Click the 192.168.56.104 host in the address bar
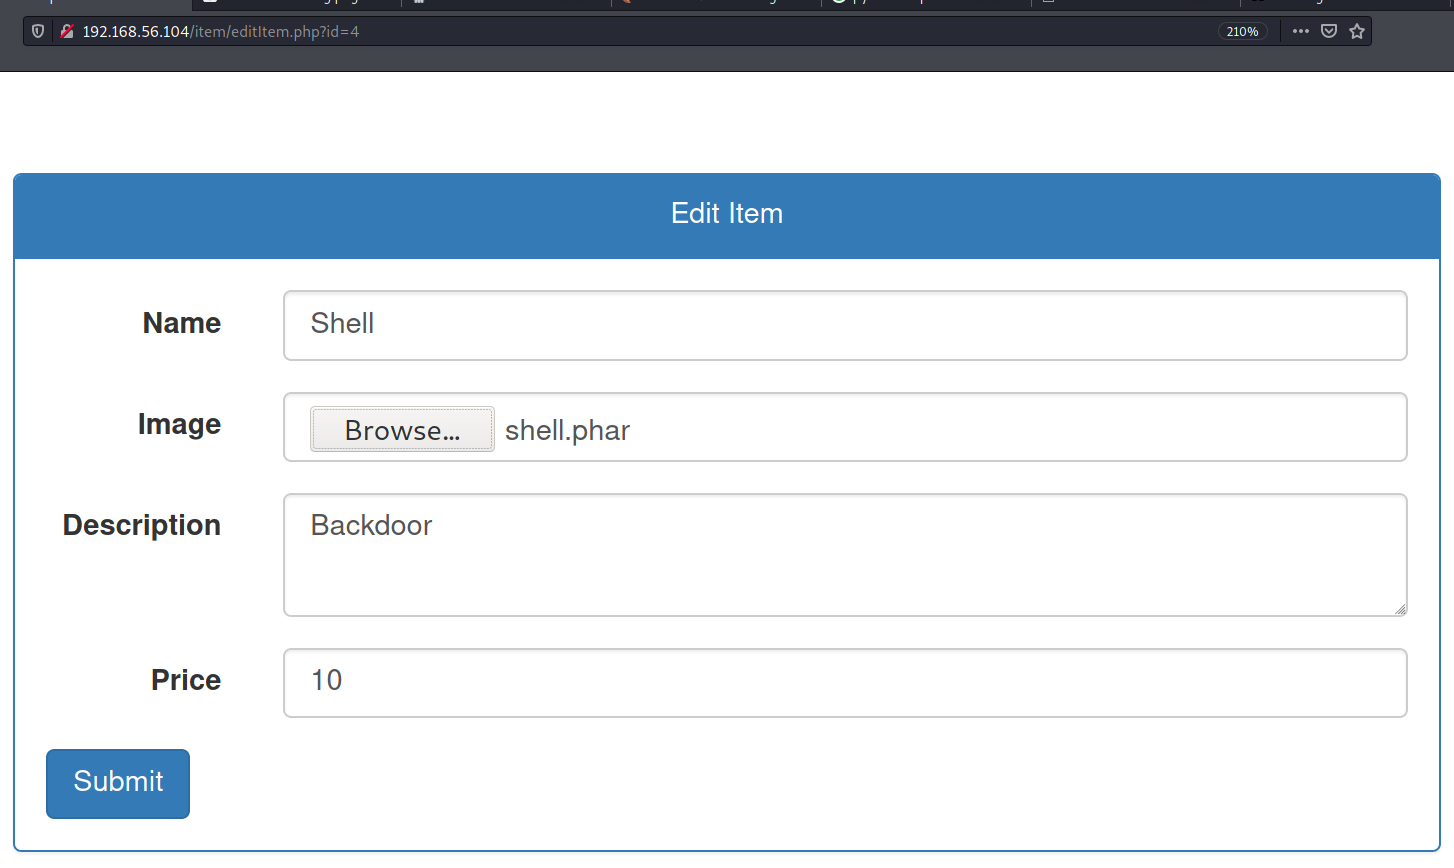Viewport: 1454px width, 868px height. coord(135,31)
